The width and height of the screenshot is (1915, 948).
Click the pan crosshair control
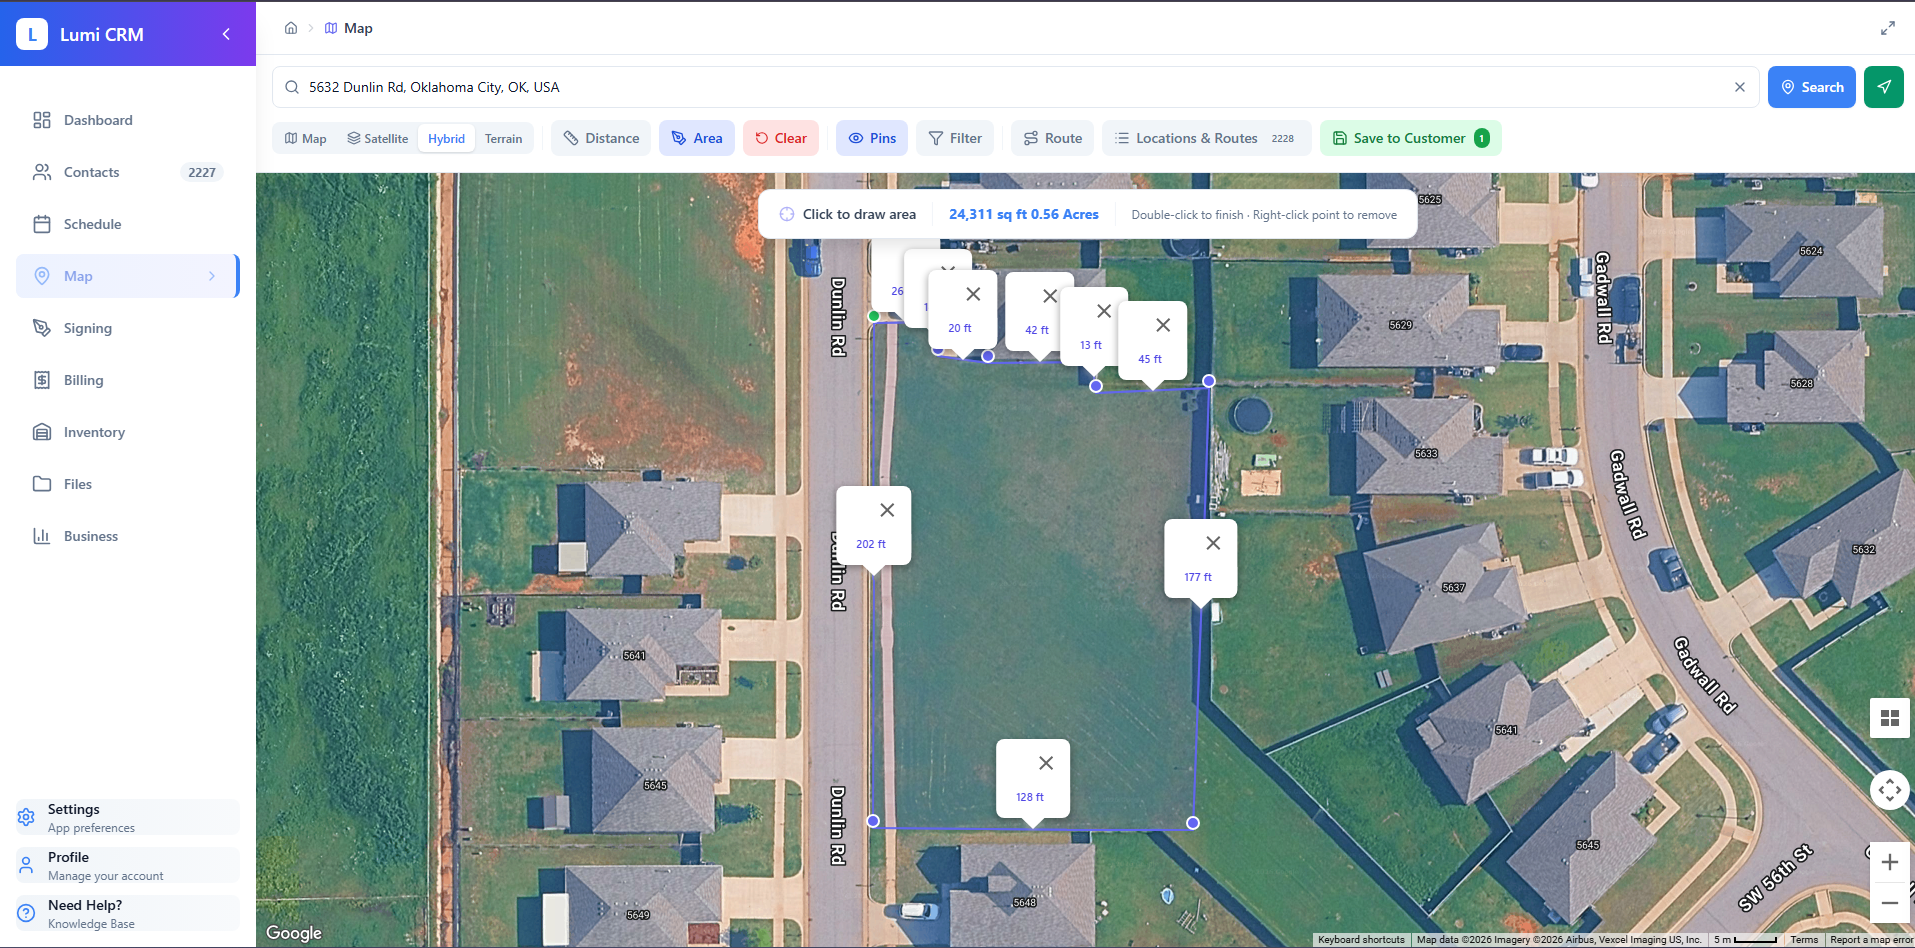(x=1889, y=790)
